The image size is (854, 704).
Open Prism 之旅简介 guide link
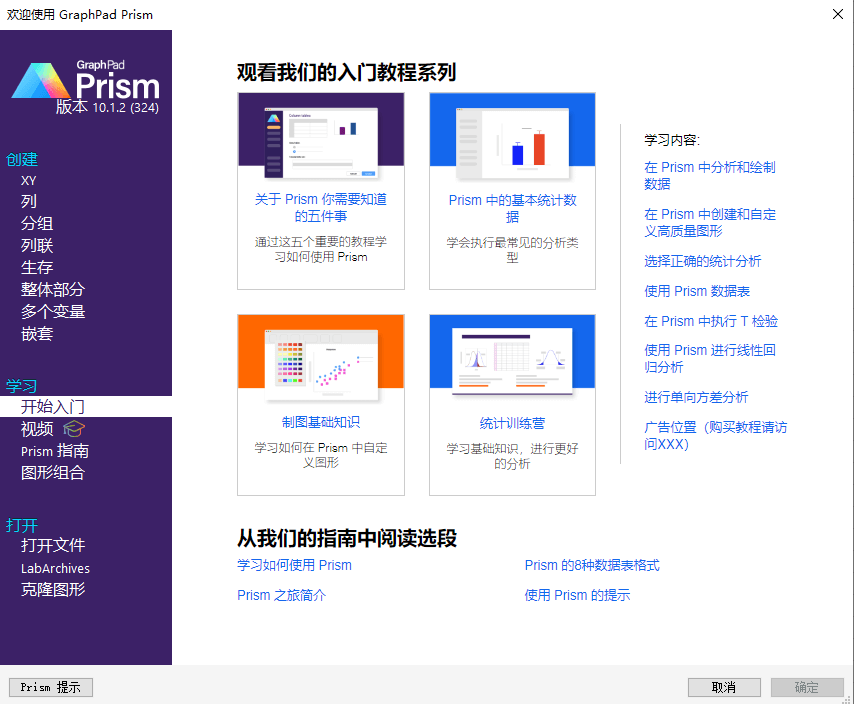click(282, 595)
